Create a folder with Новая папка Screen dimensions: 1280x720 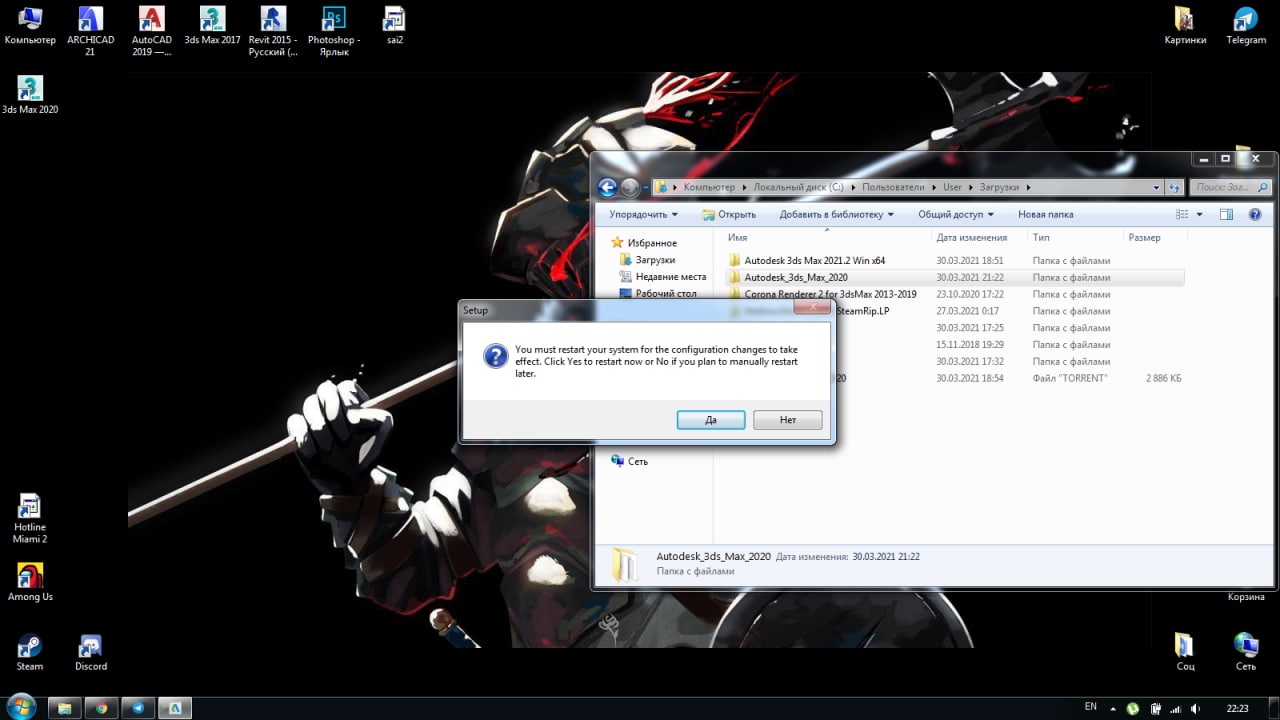pos(1045,214)
